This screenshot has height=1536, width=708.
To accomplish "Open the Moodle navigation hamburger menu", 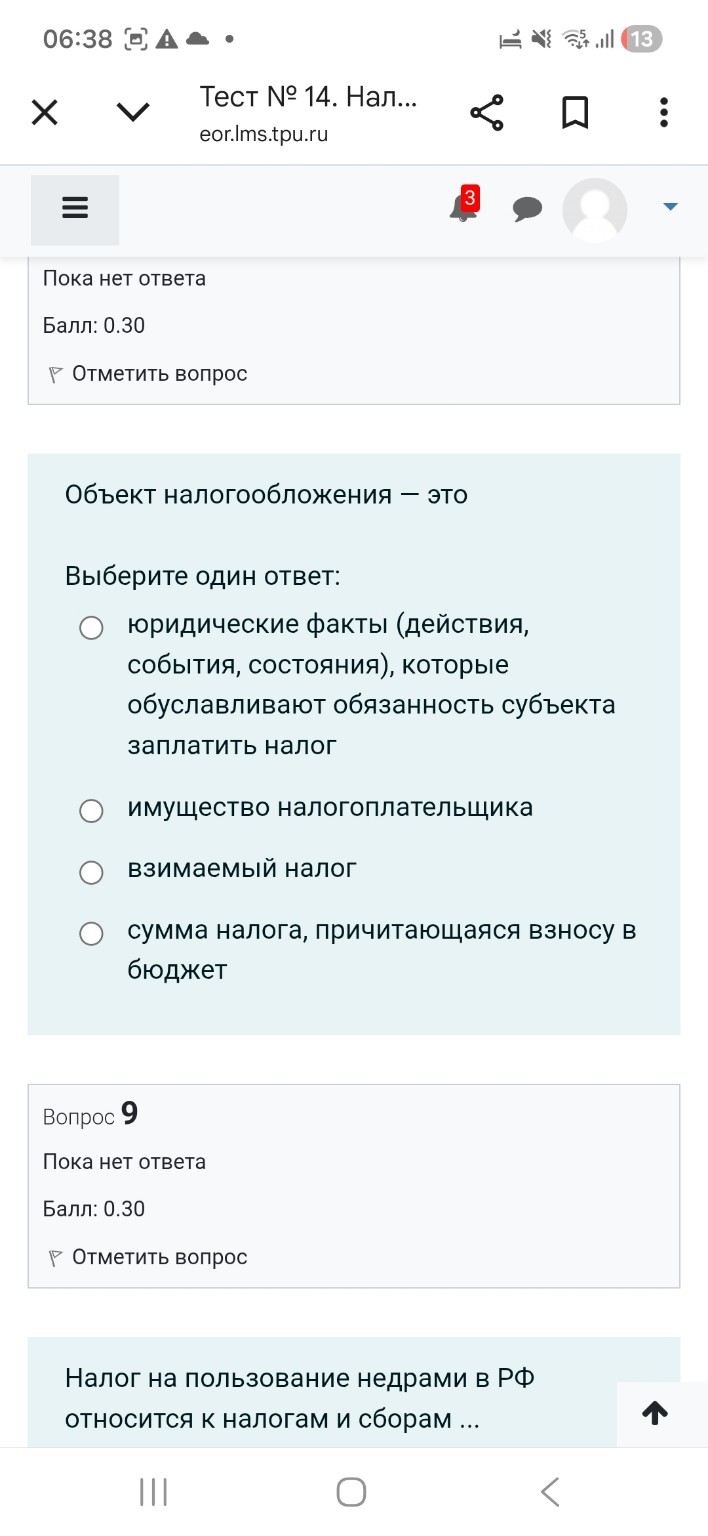I will pos(75,206).
